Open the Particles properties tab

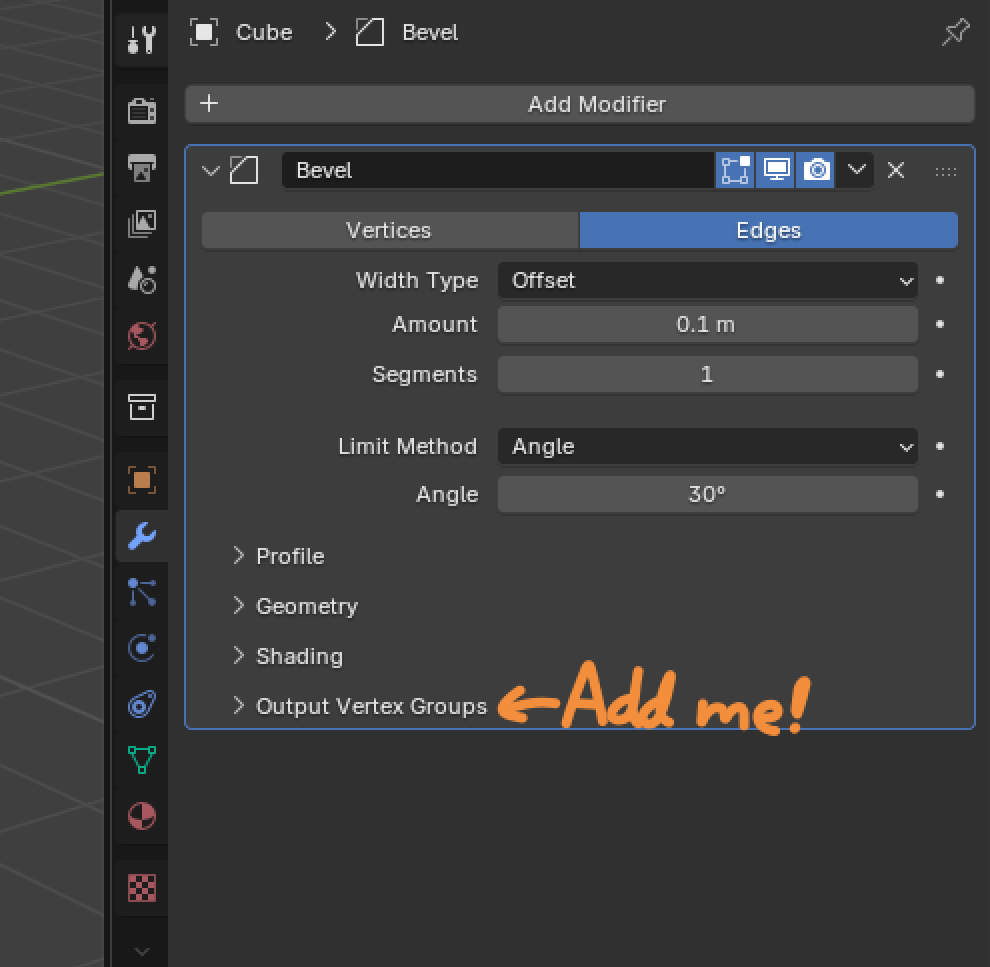(142, 592)
